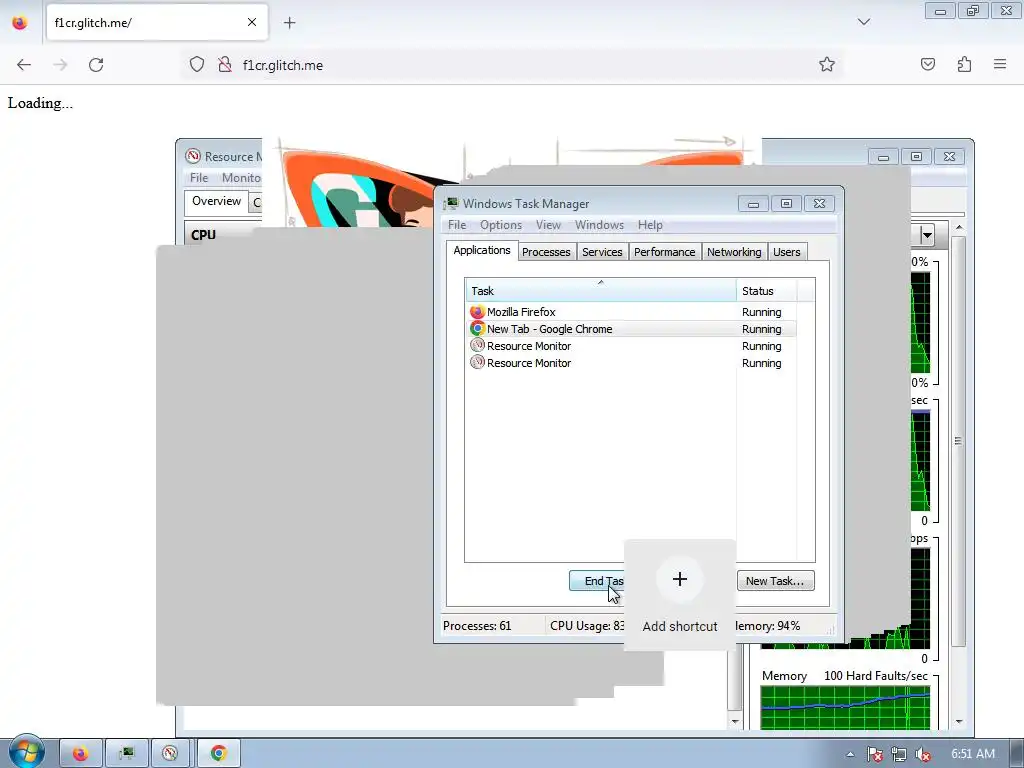Click the Resource Monitor title bar icon
The height and width of the screenshot is (768, 1024).
point(193,156)
